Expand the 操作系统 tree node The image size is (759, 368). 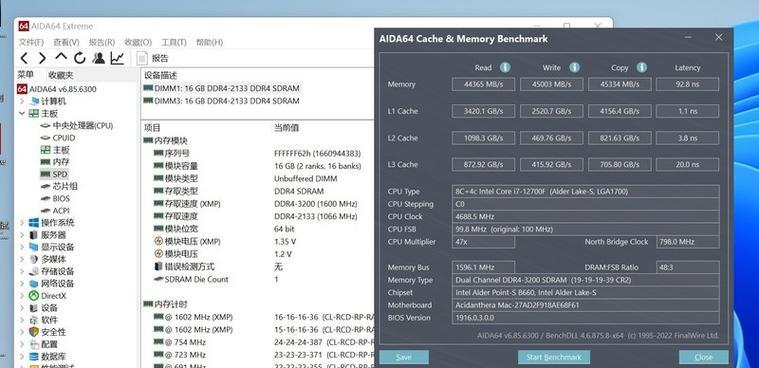coord(22,223)
